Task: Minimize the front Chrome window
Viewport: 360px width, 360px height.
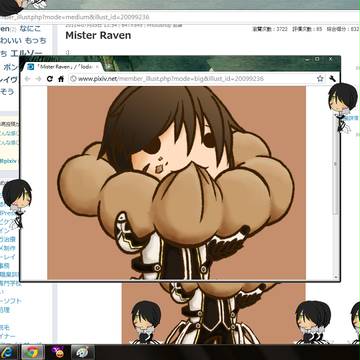Action: [x=307, y=59]
